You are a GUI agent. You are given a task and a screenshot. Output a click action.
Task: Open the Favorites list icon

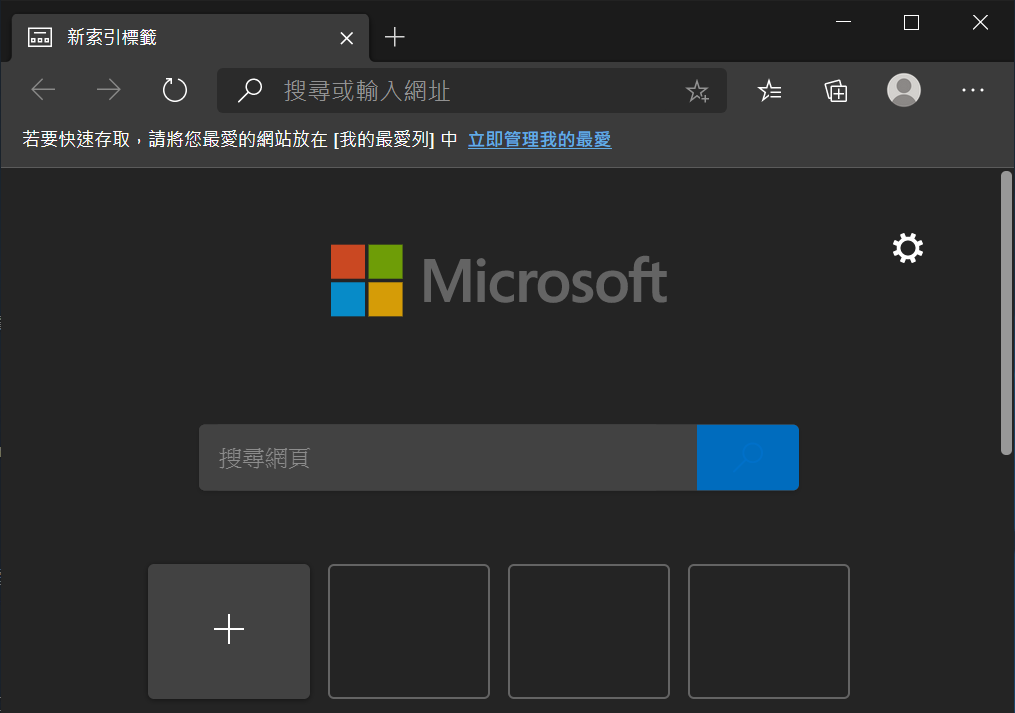tap(769, 90)
